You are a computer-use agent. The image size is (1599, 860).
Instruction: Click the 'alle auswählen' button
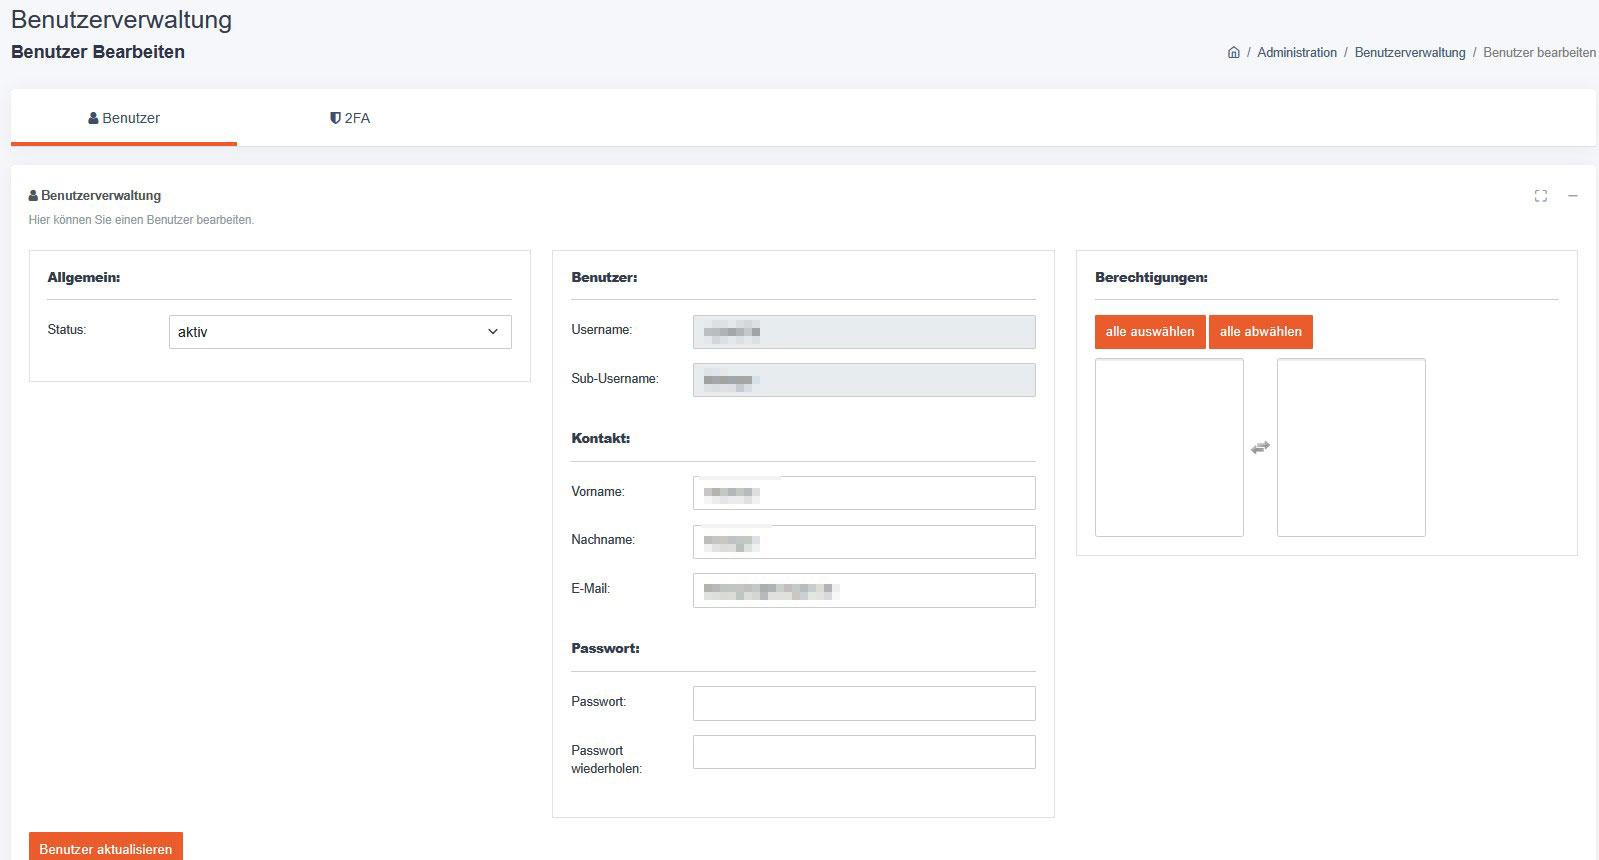[x=1149, y=332]
